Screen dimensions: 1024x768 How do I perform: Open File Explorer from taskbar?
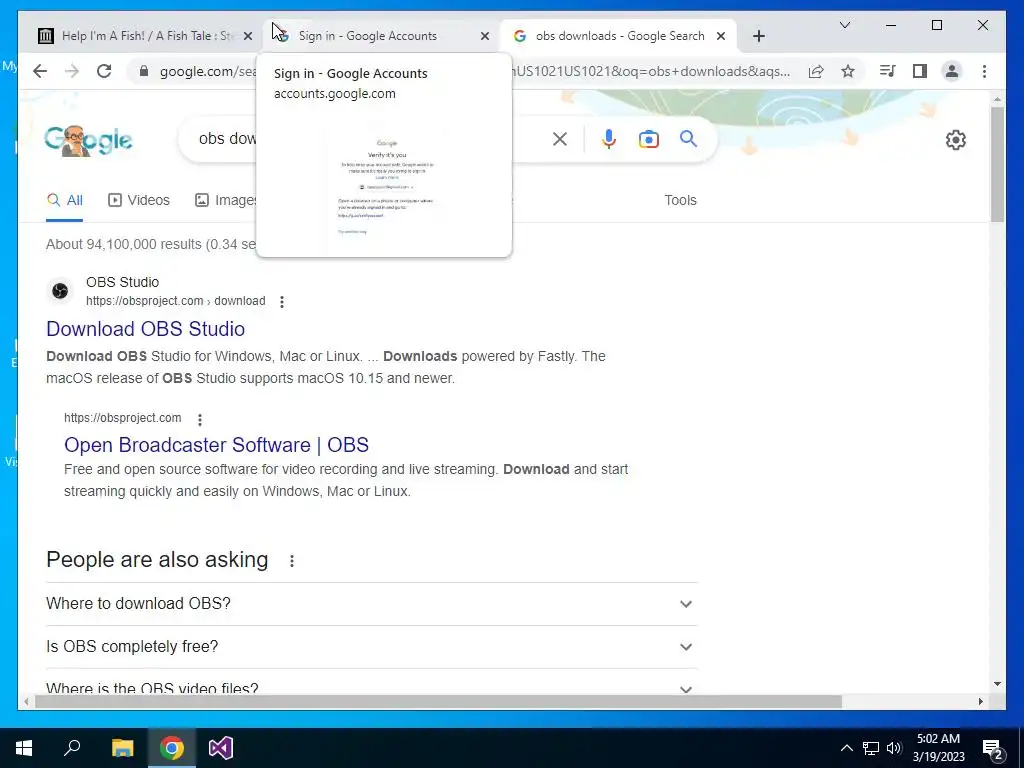[x=122, y=748]
